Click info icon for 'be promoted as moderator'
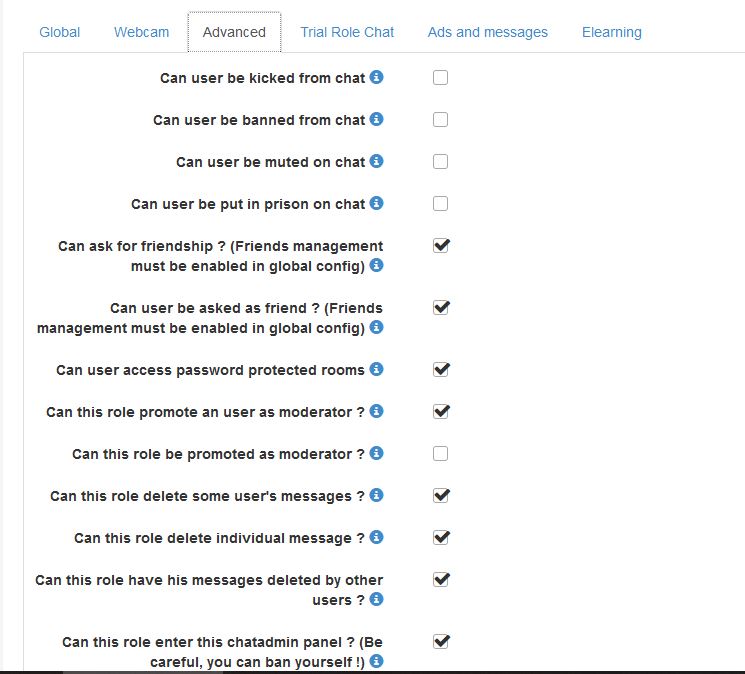 pyautogui.click(x=377, y=453)
